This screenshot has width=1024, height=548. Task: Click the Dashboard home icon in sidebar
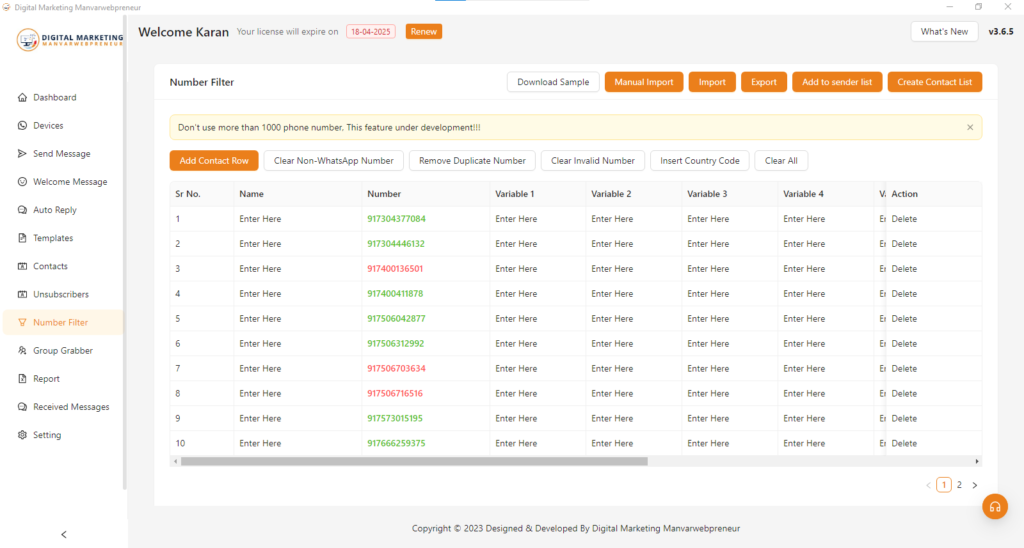click(x=23, y=98)
